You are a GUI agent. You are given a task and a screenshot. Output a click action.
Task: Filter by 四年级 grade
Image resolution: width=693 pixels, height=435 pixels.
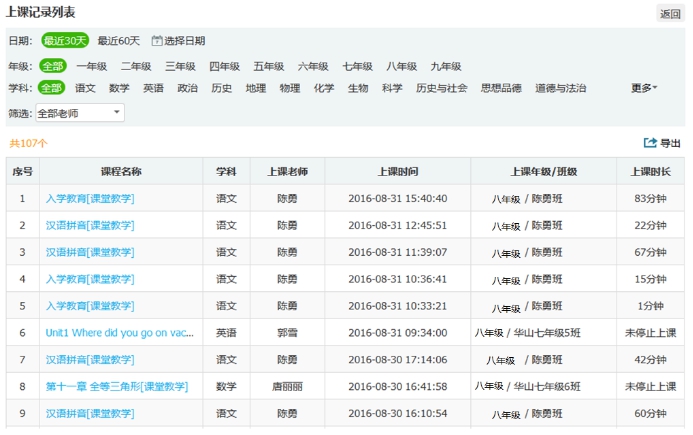[225, 66]
